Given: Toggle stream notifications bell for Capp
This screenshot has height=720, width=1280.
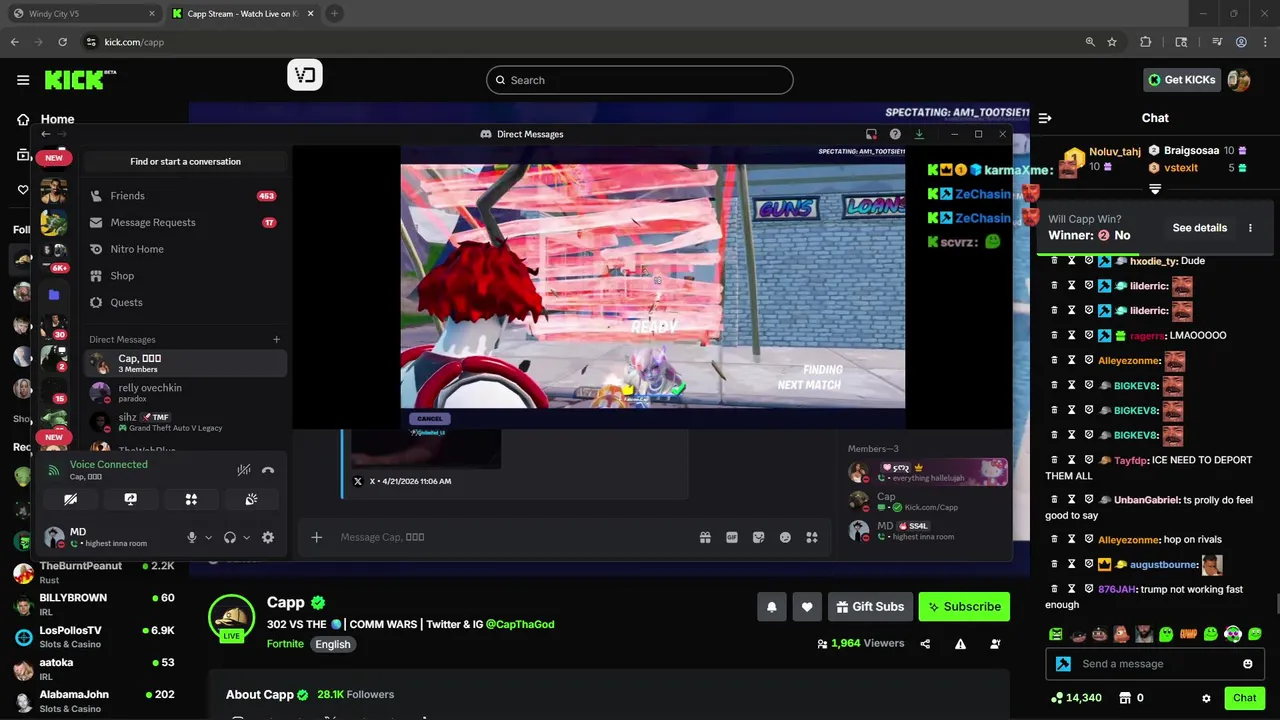Looking at the screenshot, I should 772,606.
